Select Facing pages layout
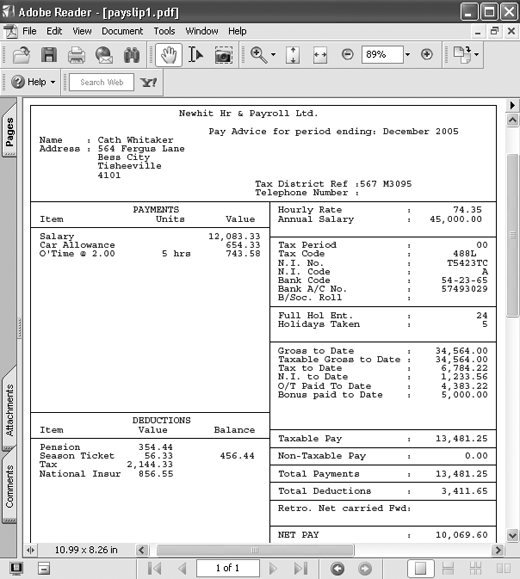The width and height of the screenshot is (520, 579). [503, 568]
